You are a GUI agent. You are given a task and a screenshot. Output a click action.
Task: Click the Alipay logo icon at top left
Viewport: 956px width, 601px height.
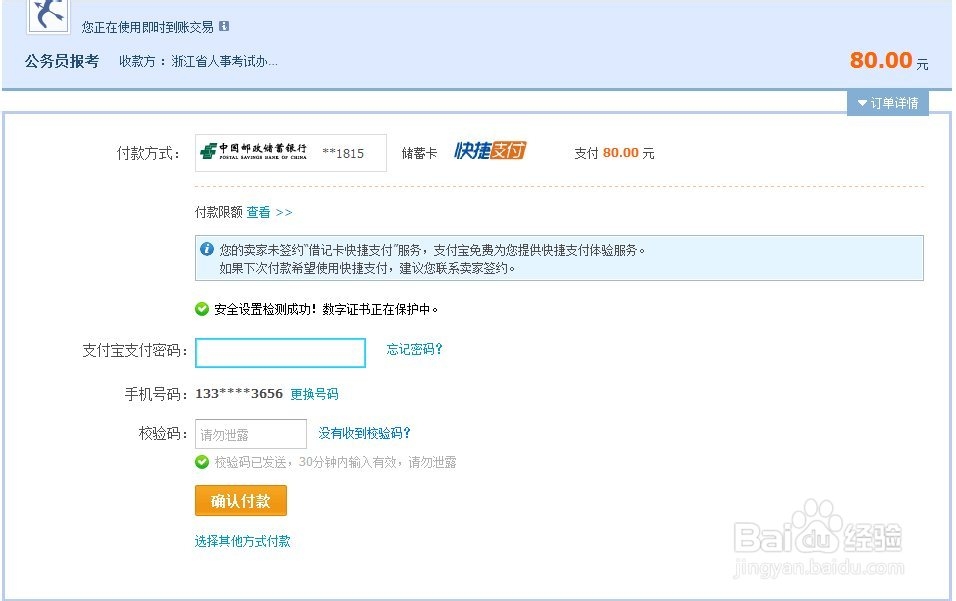(46, 16)
